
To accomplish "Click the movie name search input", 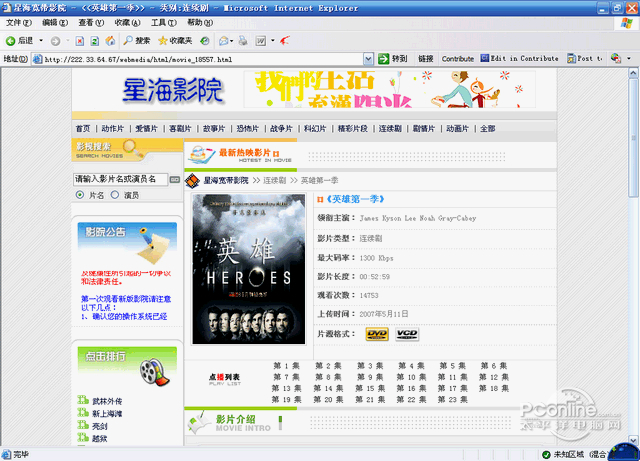I will click(x=120, y=179).
